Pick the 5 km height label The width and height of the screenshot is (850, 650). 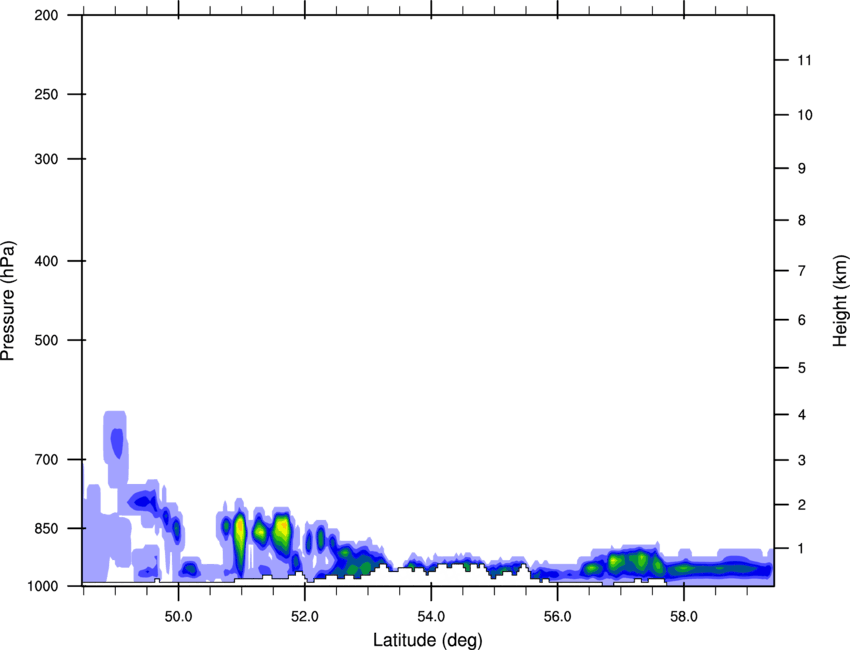(x=801, y=368)
